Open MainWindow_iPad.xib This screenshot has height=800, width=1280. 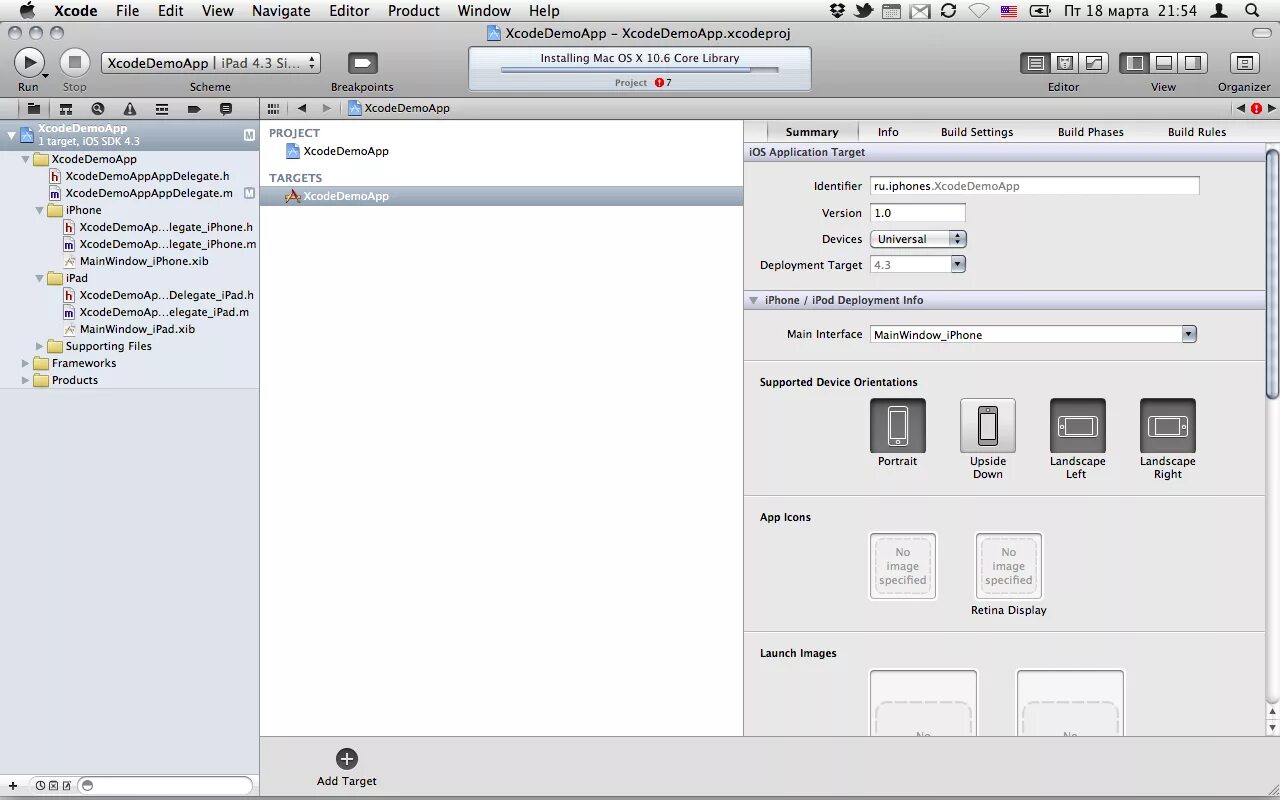tap(137, 329)
